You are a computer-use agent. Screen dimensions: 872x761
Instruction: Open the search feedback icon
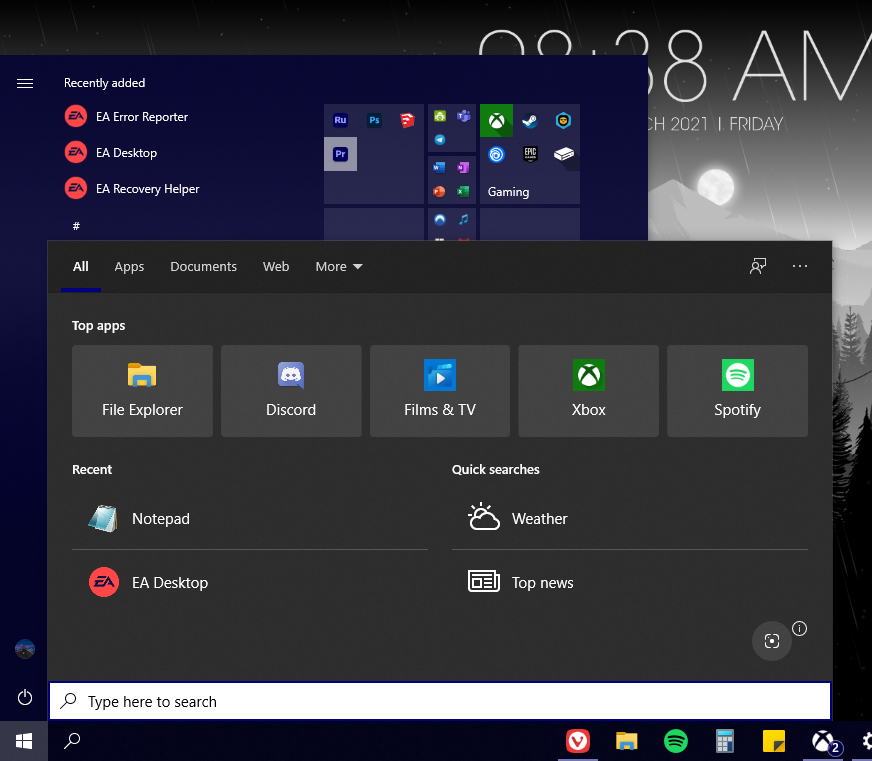tap(758, 266)
